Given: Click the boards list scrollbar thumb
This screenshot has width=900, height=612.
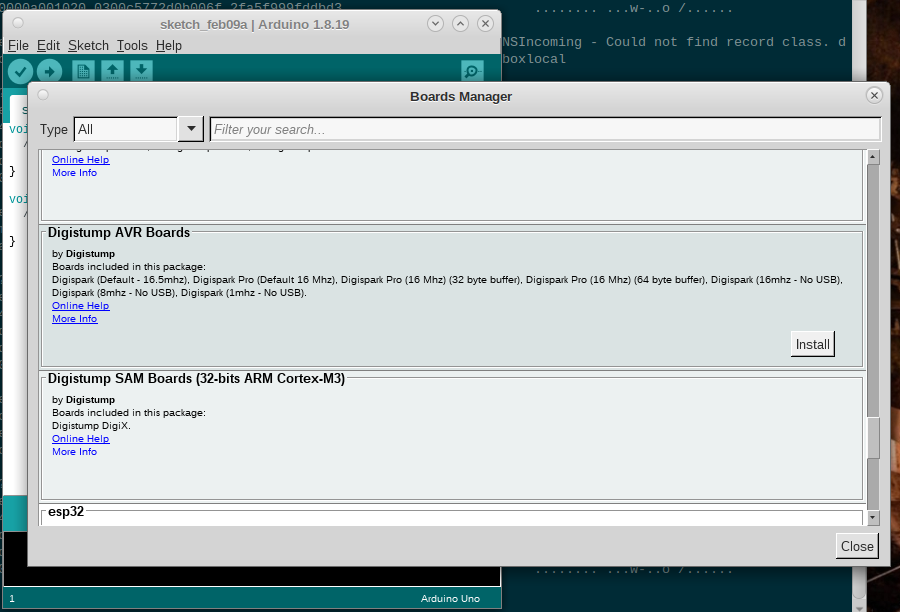Looking at the screenshot, I should tap(873, 438).
